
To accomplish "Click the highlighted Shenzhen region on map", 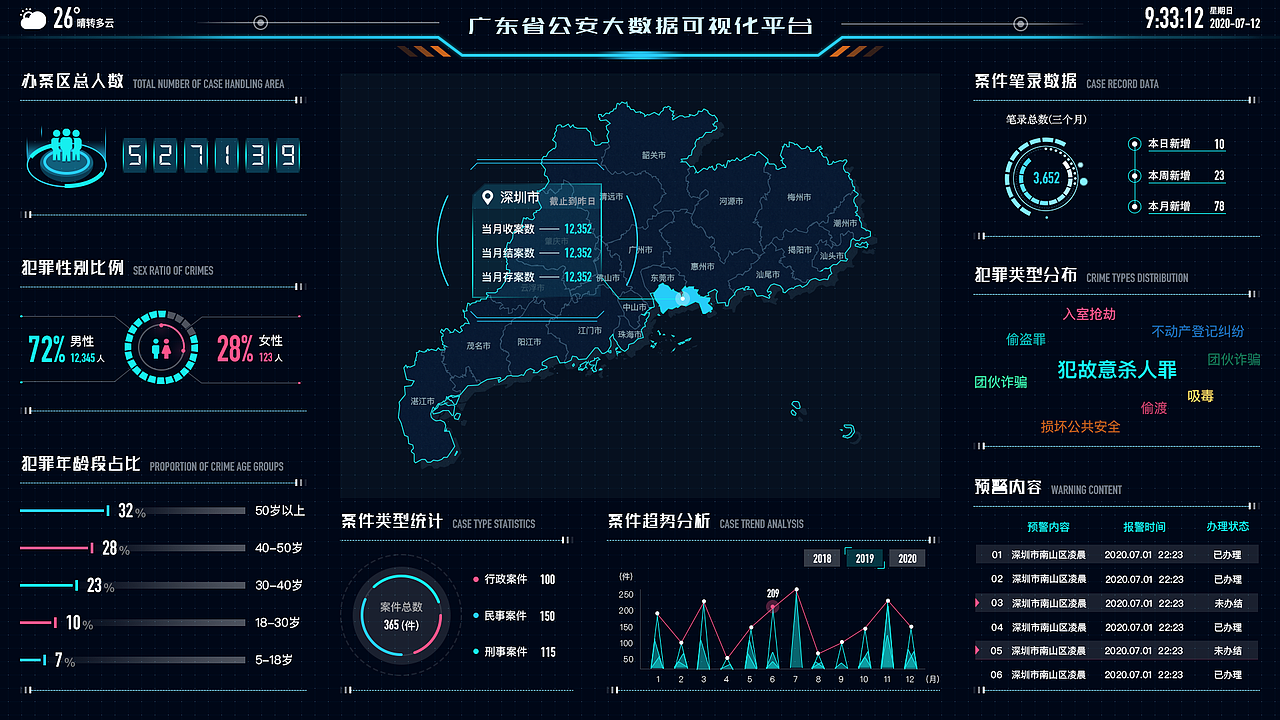I will (x=685, y=298).
